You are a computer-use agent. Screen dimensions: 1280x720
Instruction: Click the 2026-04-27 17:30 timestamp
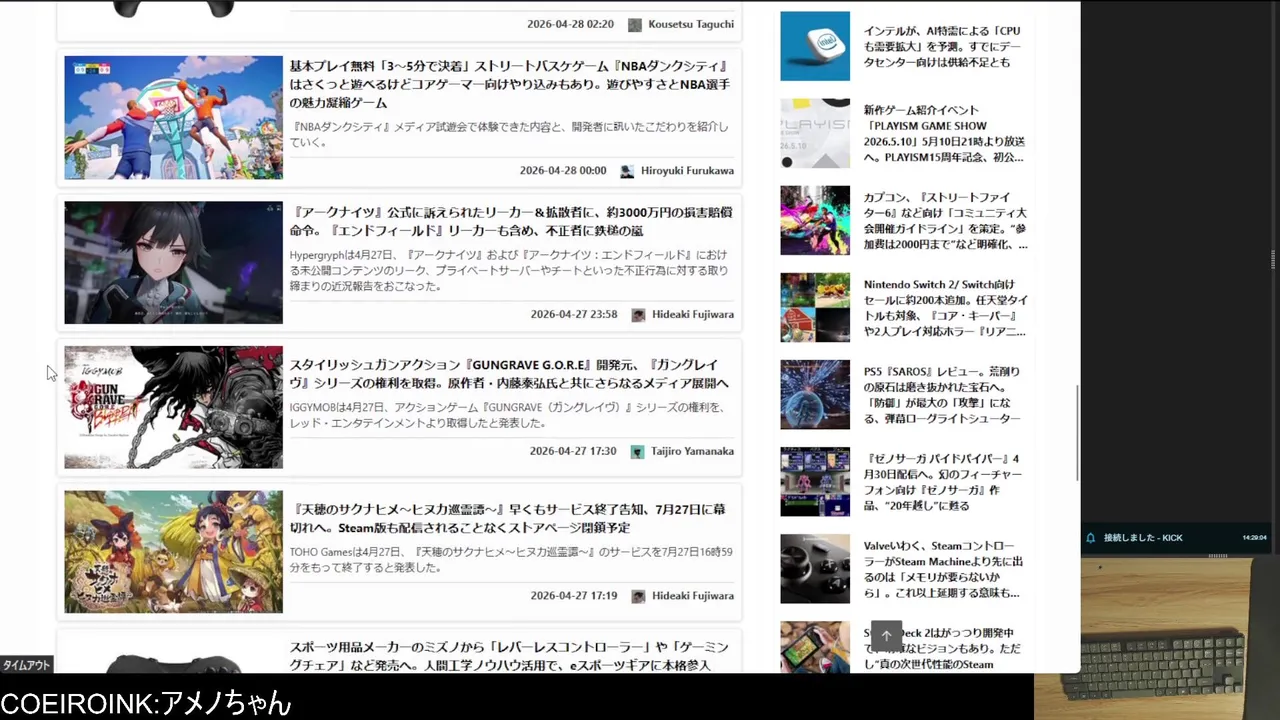(573, 452)
